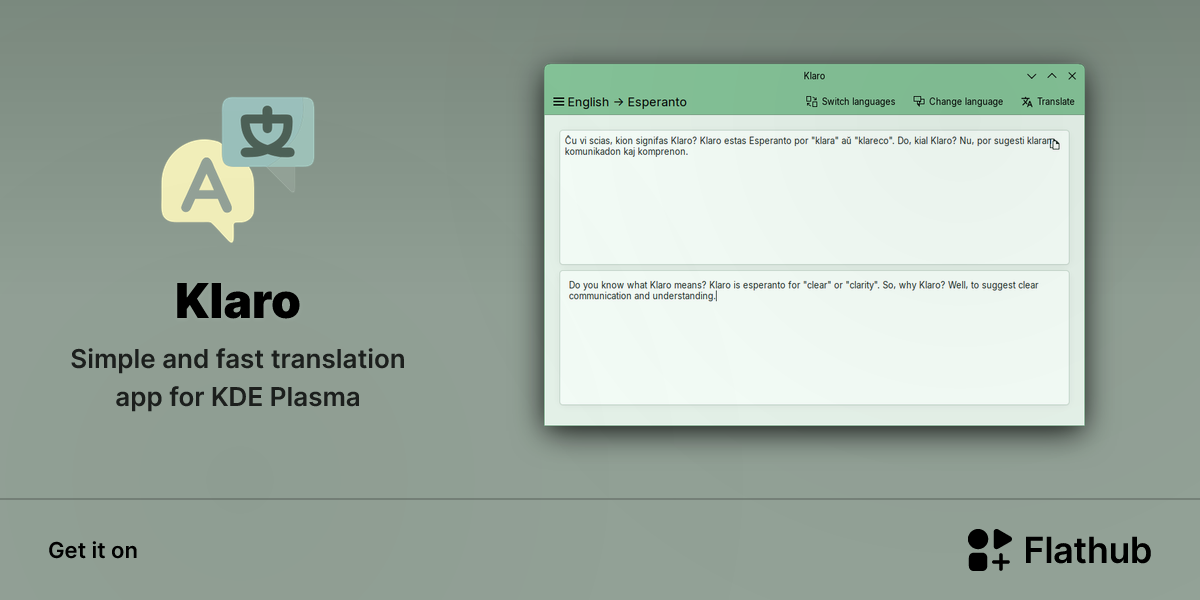Copy the translated Esperanto text
The width and height of the screenshot is (1200, 600).
(1054, 144)
